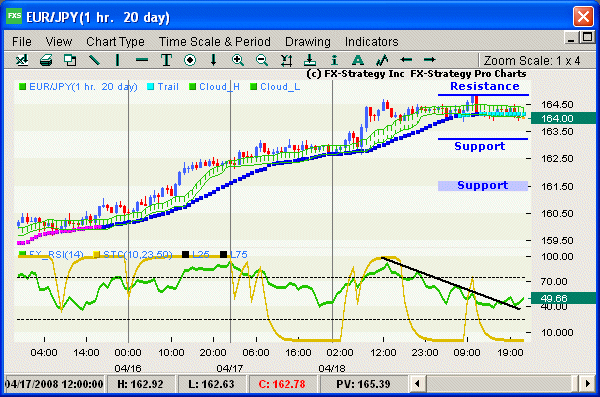600x397 pixels.
Task: Click the FXS logo in the title bar
Action: point(14,16)
